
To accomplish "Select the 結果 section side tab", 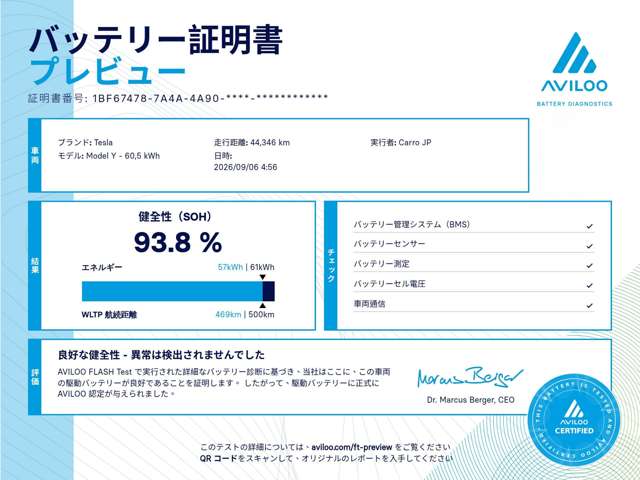I will click(35, 265).
